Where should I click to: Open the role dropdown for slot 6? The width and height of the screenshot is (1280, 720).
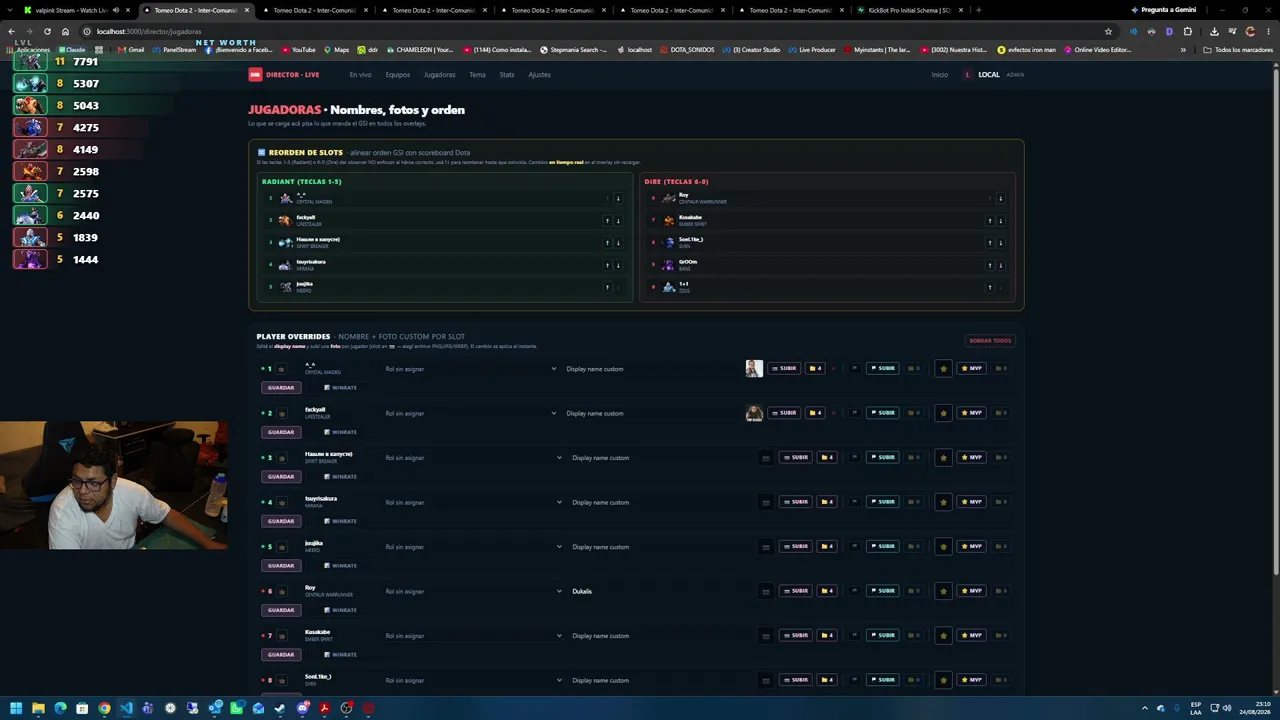coord(473,591)
